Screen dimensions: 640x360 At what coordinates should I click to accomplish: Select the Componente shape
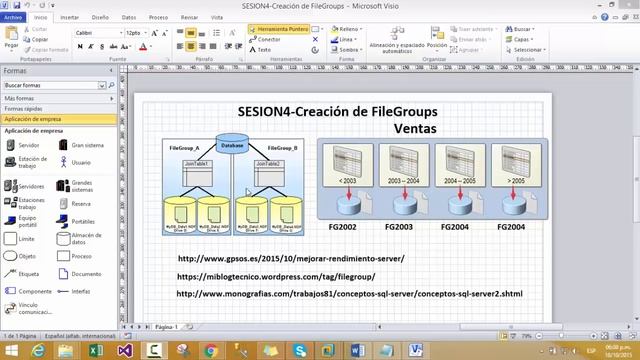[28, 291]
